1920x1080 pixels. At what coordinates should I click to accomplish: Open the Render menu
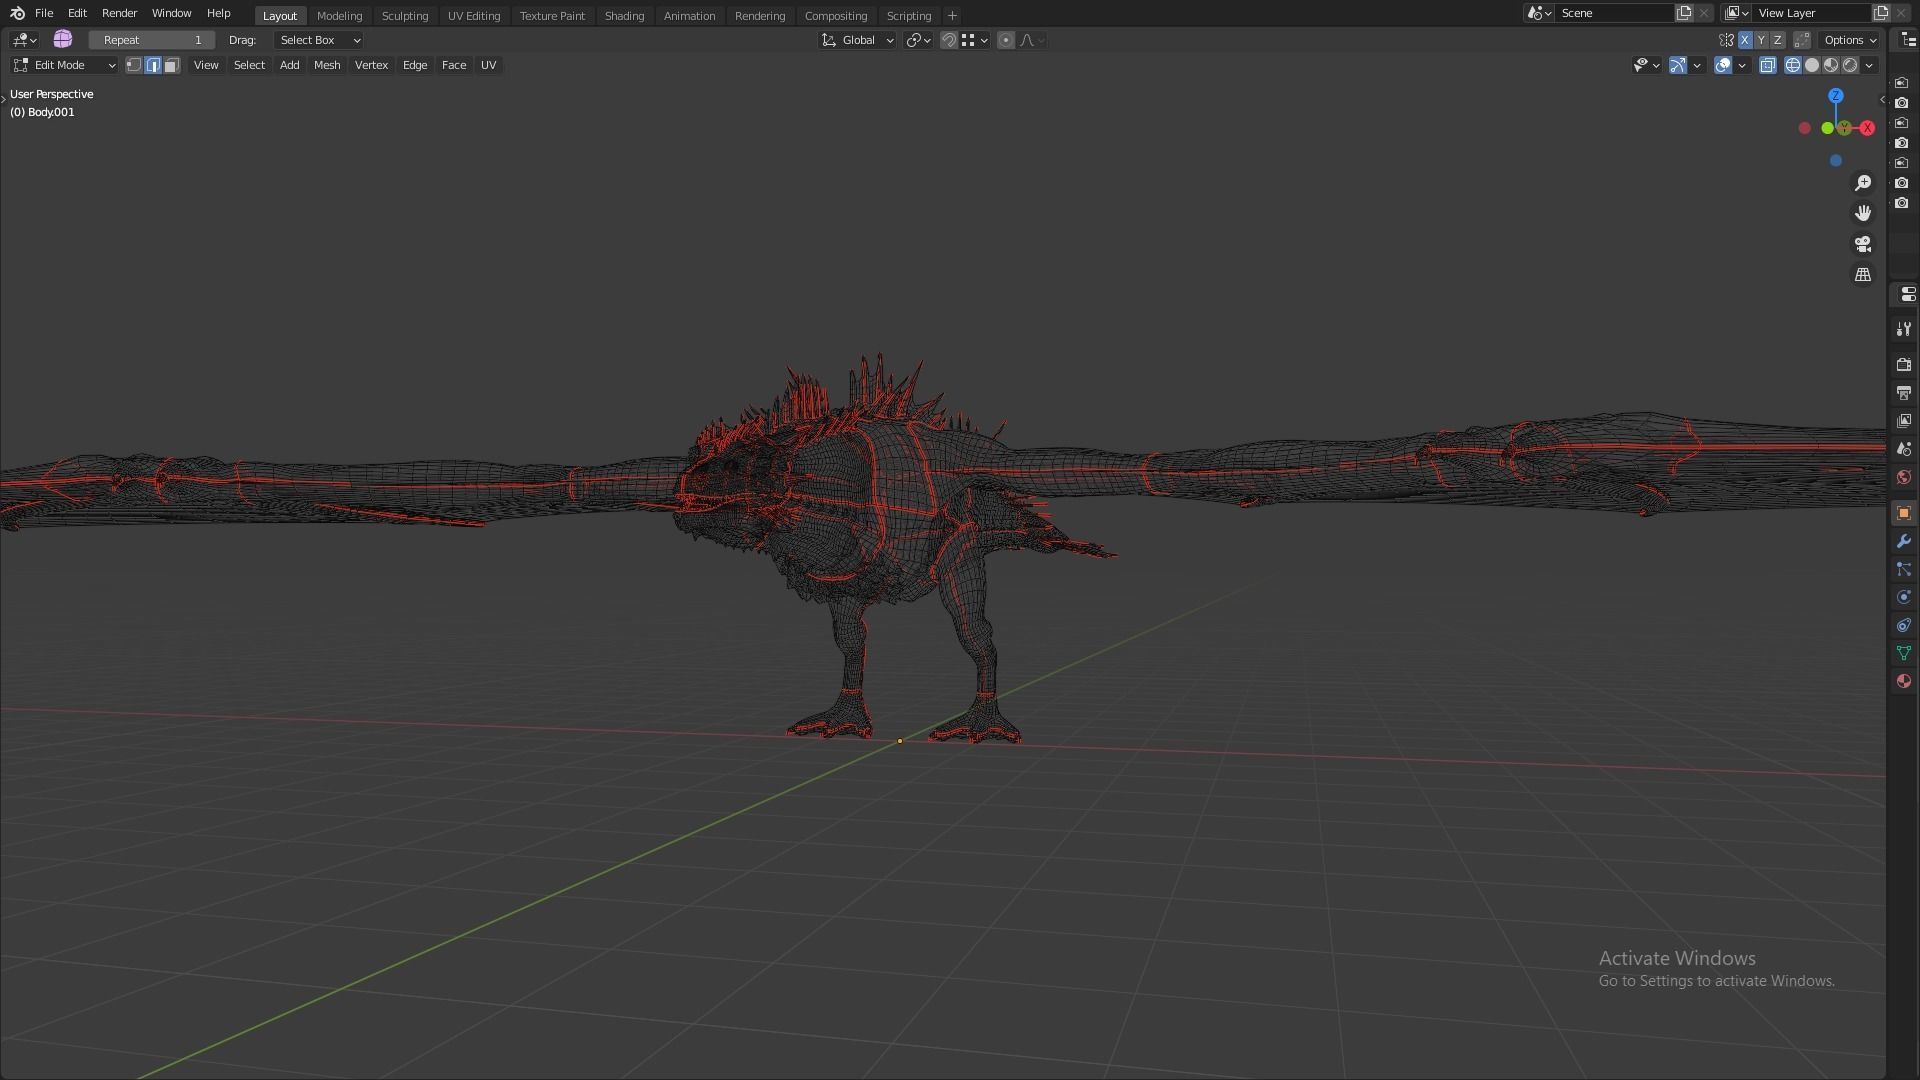(119, 13)
